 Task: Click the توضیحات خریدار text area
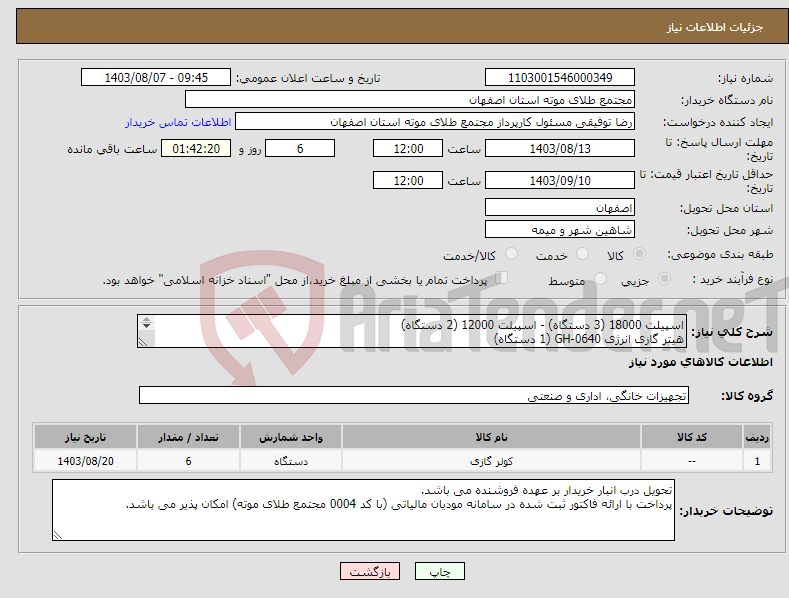363,510
